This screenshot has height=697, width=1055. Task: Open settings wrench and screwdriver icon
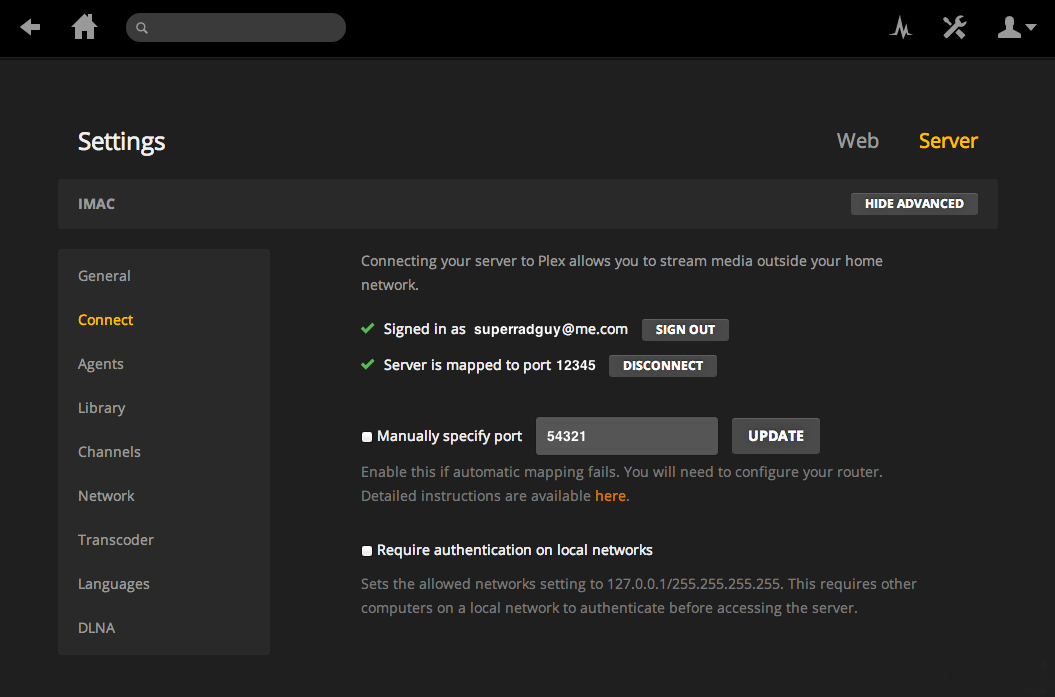pos(954,27)
